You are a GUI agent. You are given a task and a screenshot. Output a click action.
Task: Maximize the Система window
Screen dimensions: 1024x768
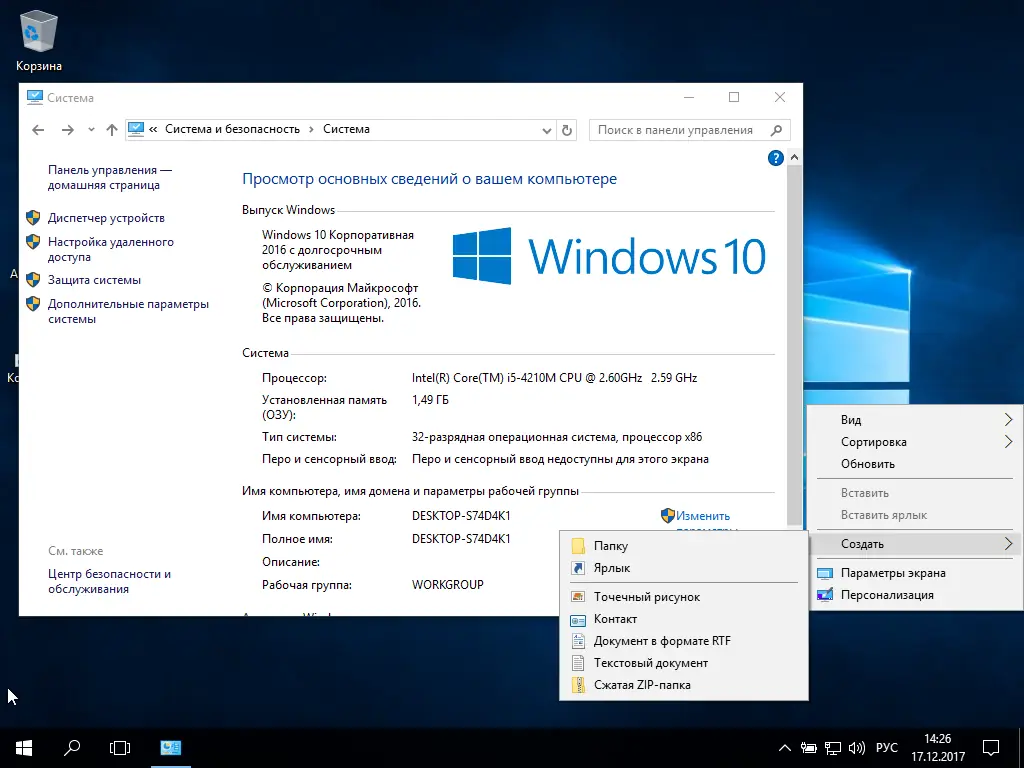pyautogui.click(x=734, y=97)
